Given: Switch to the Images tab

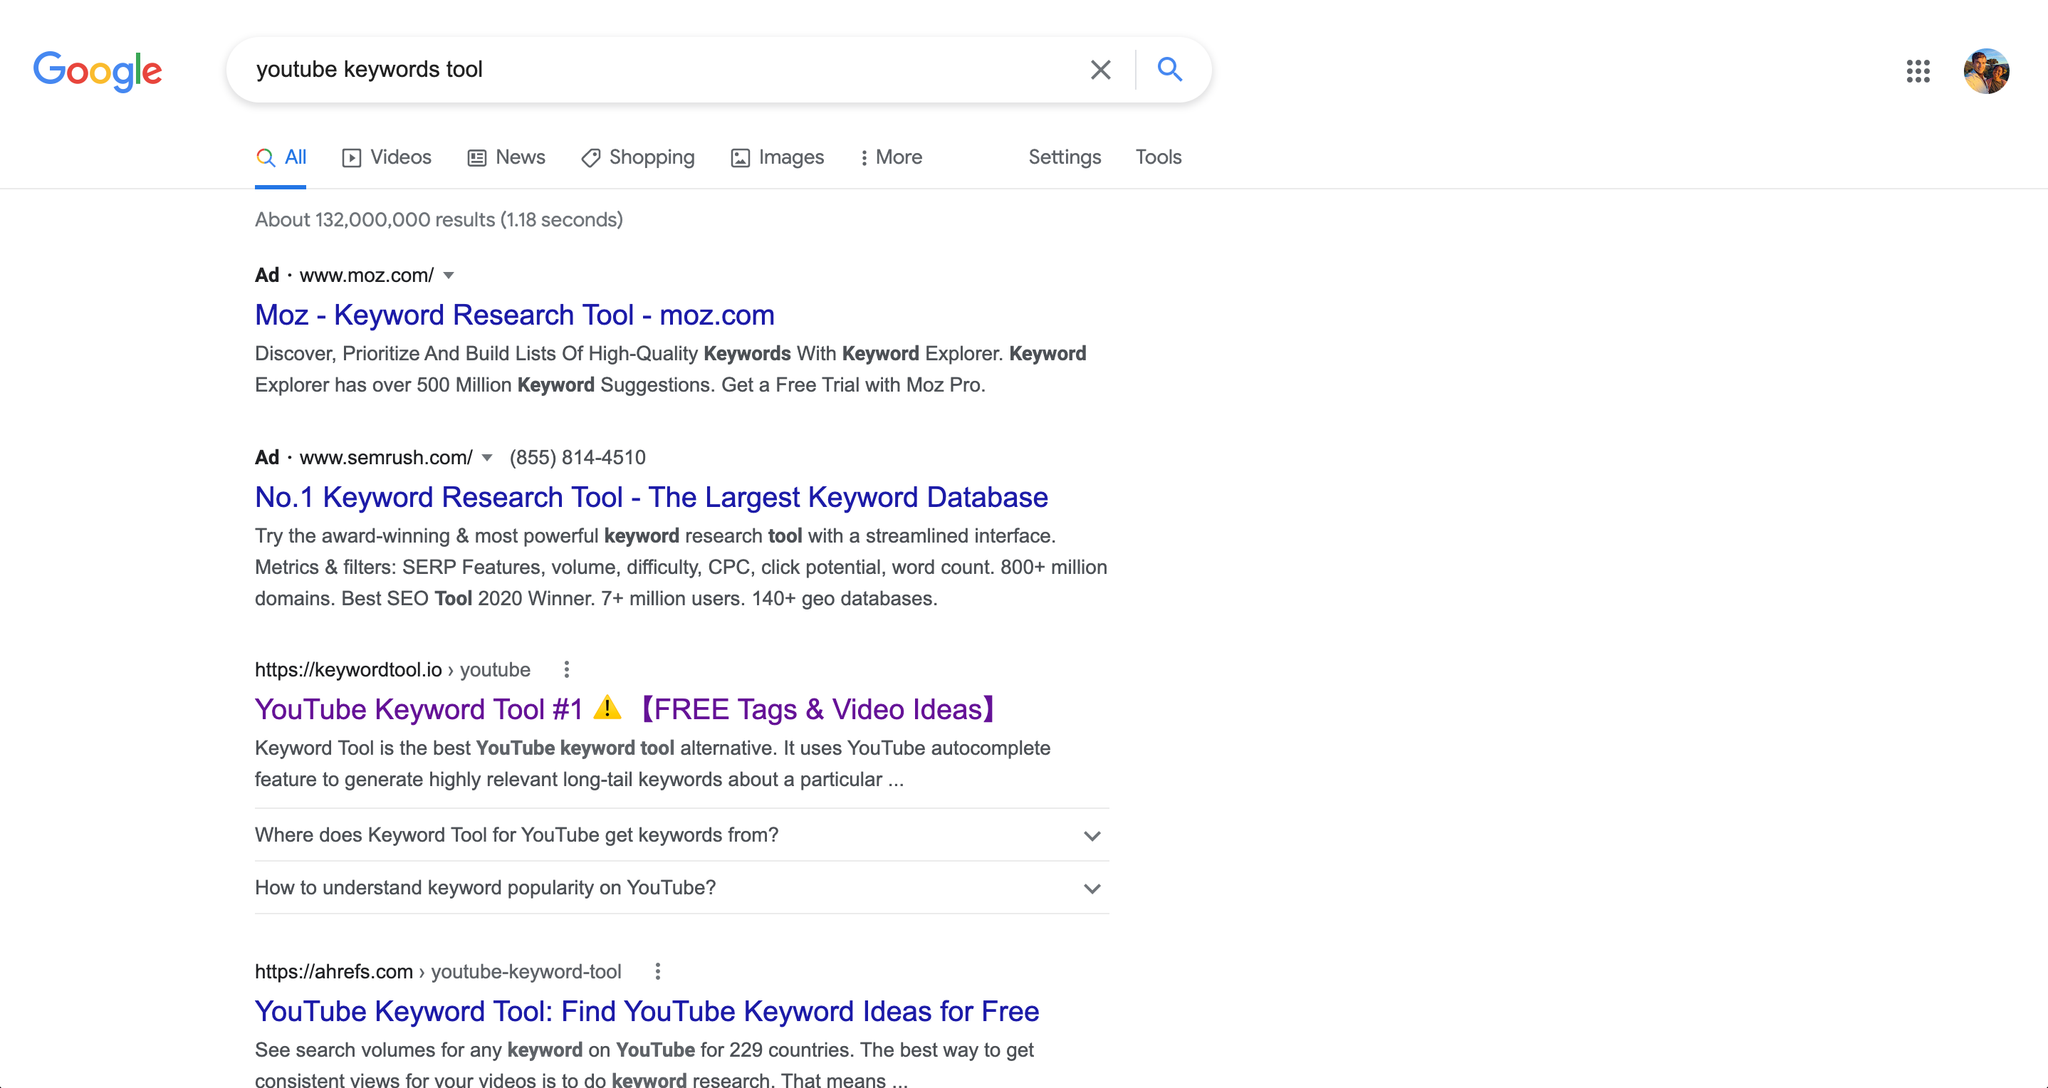Looking at the screenshot, I should click(x=777, y=157).
